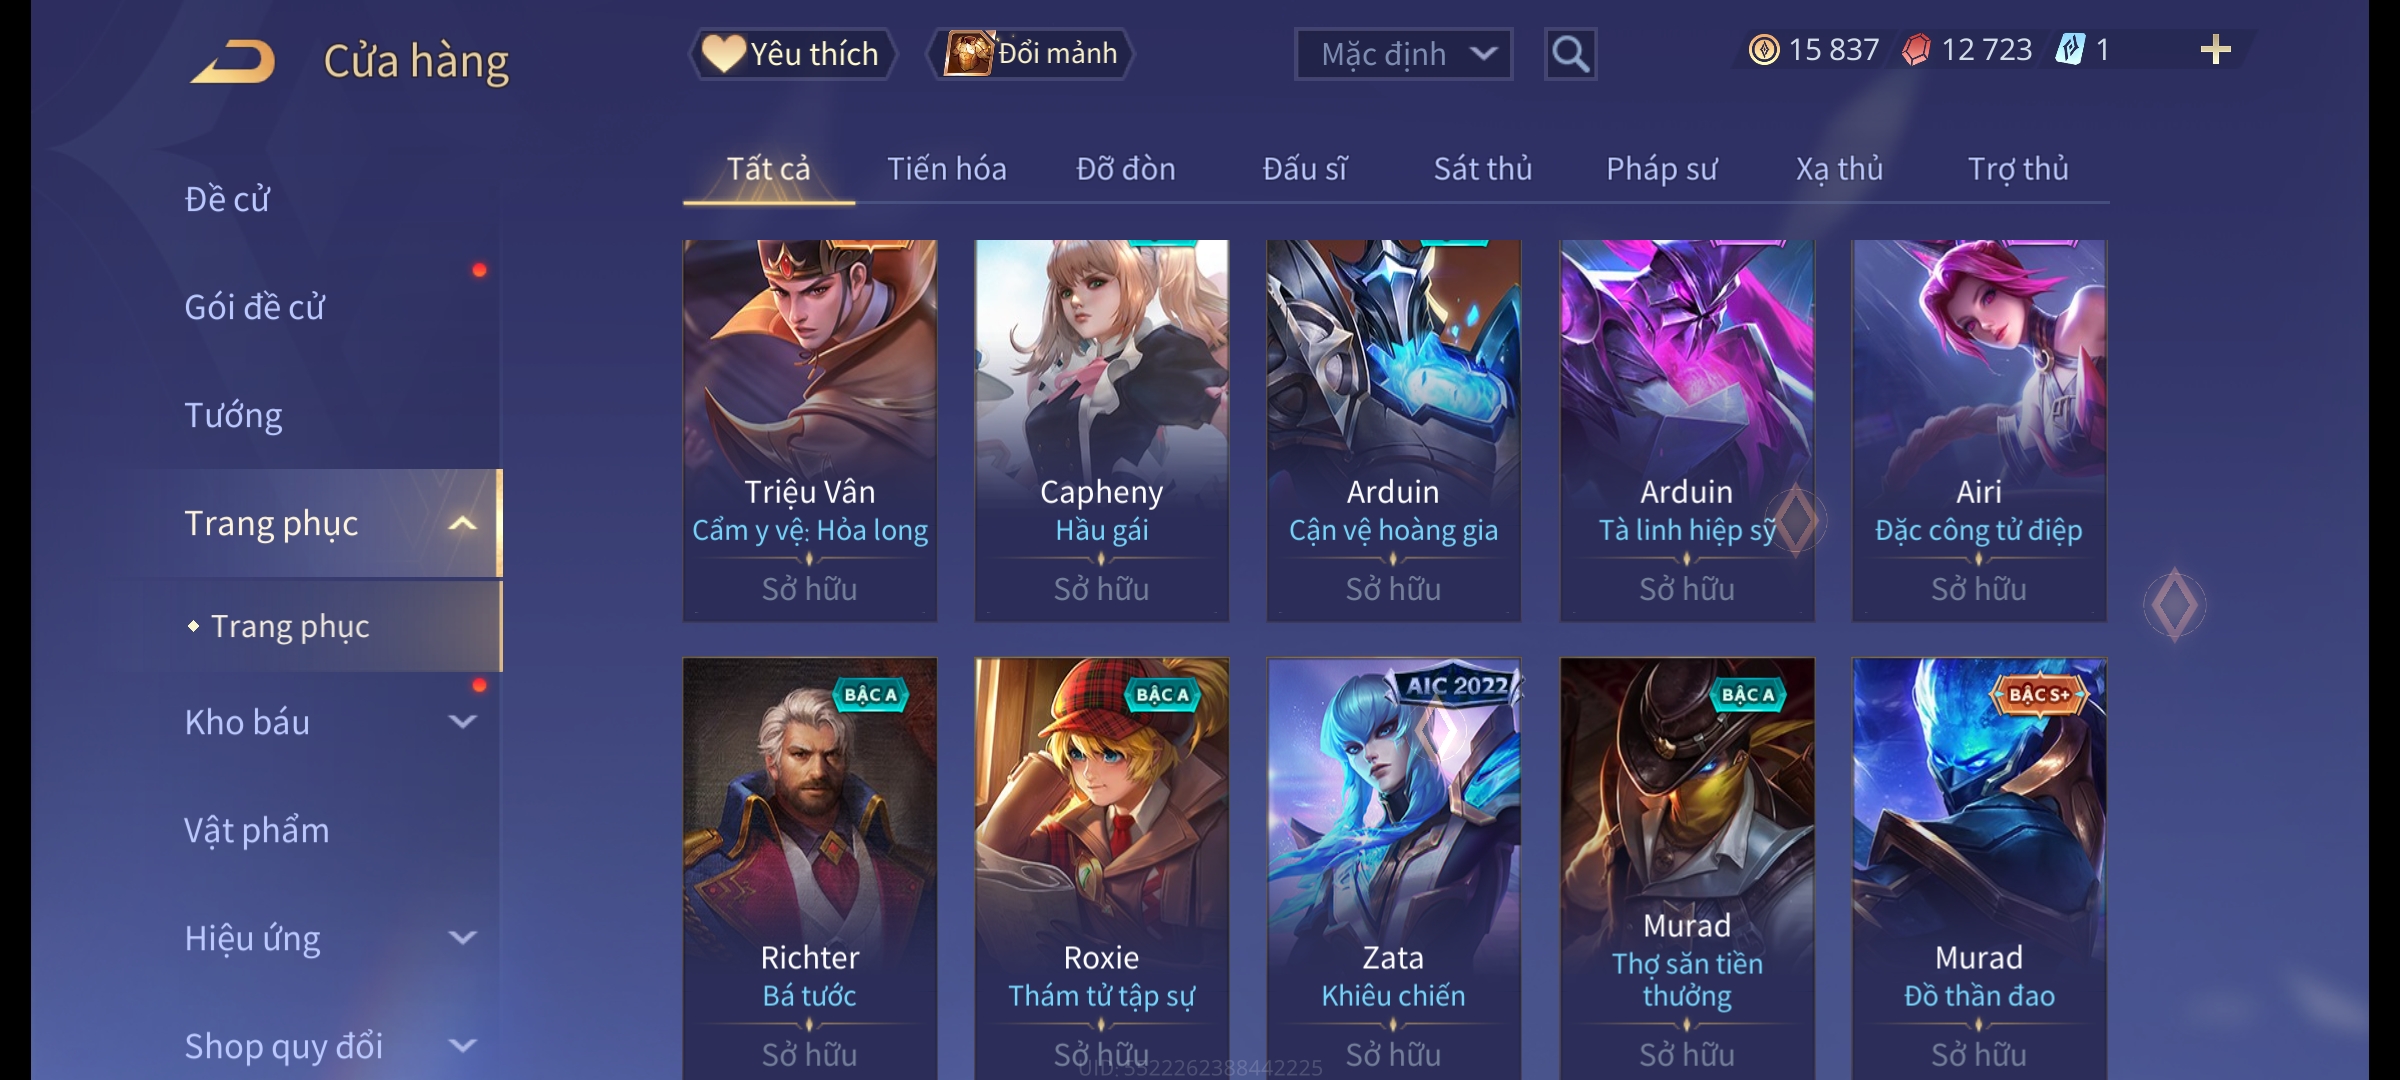Select Capheny Hầu gái skin card
Image resolution: width=2400 pixels, height=1080 pixels.
click(x=1101, y=430)
